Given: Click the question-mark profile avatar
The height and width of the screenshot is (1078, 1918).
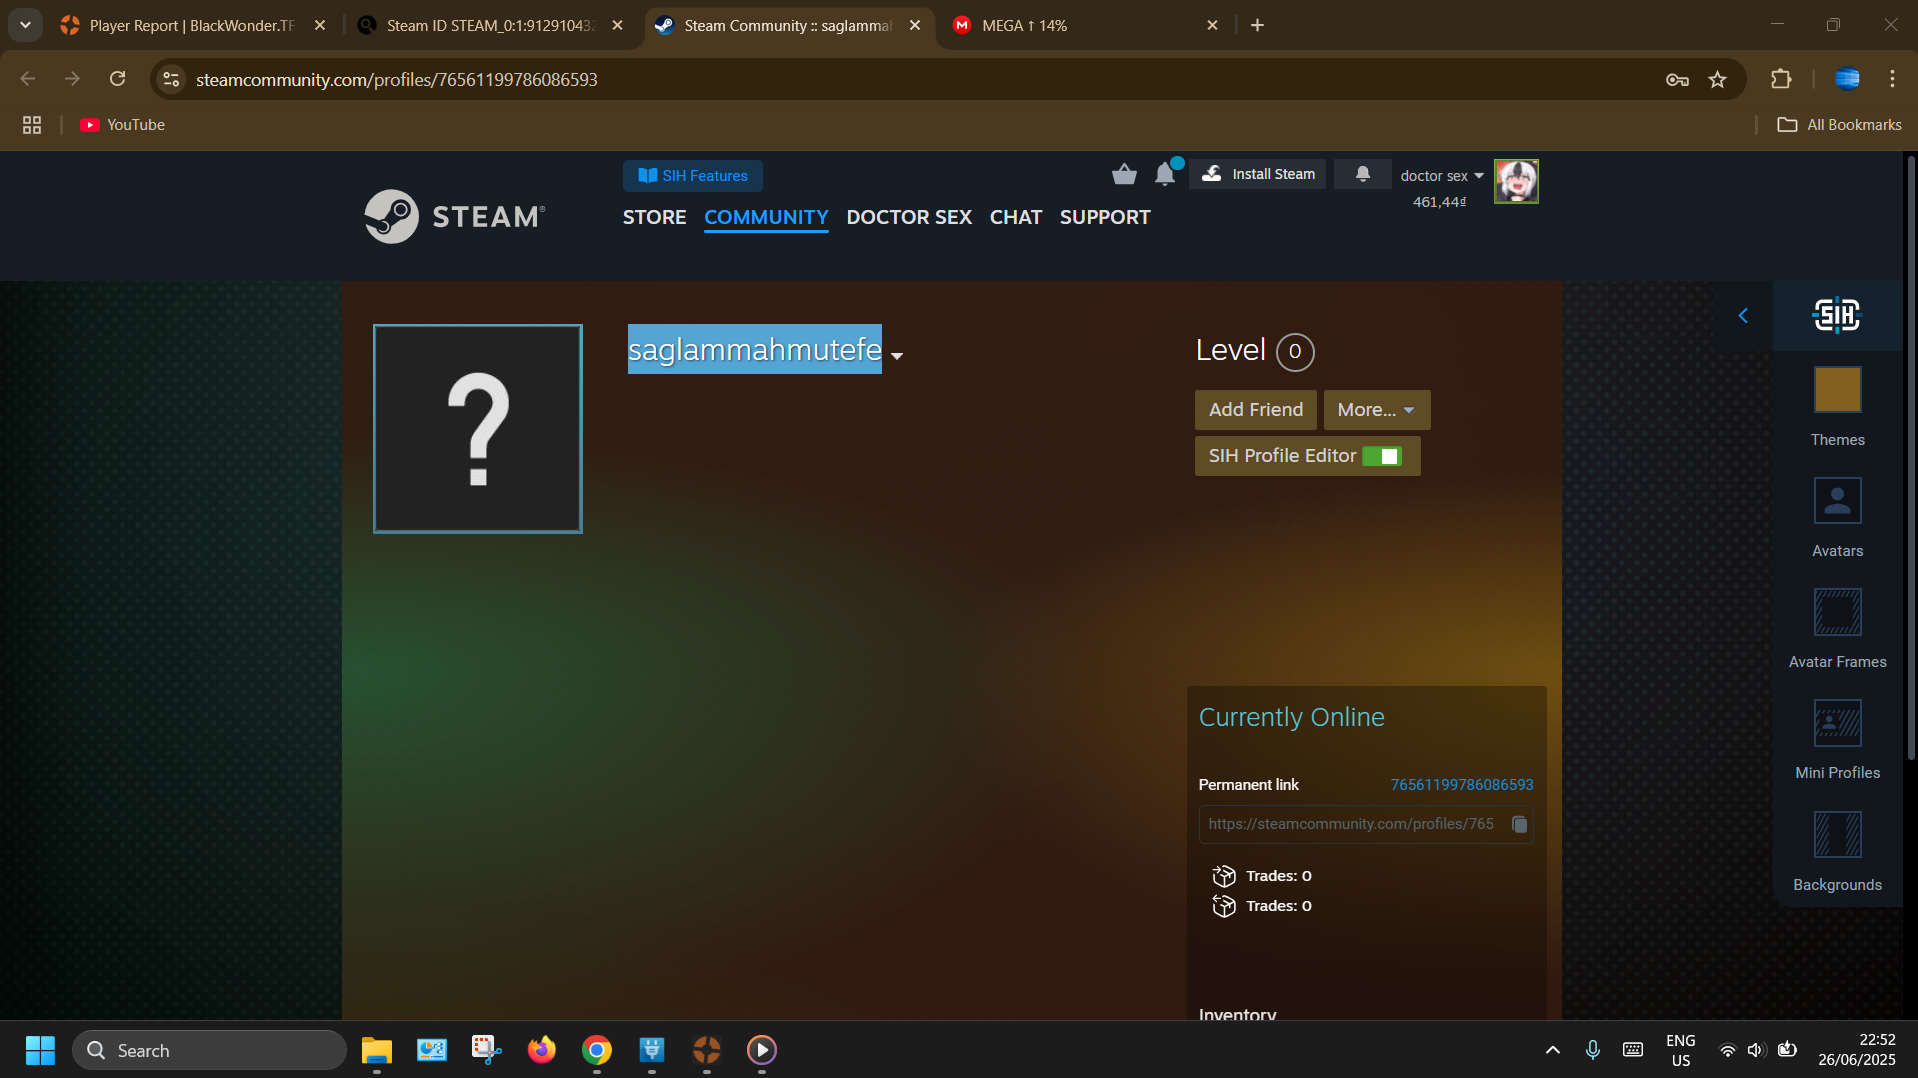Looking at the screenshot, I should pos(478,429).
